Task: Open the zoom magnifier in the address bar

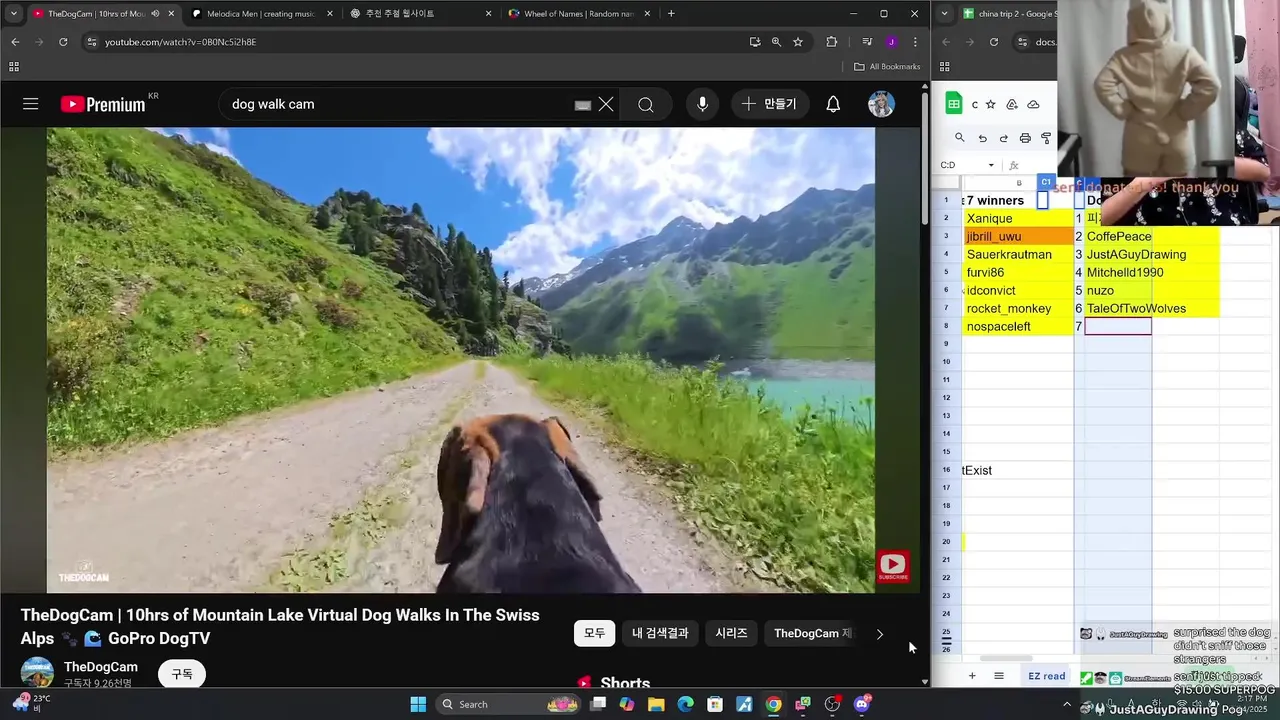Action: pos(776,42)
